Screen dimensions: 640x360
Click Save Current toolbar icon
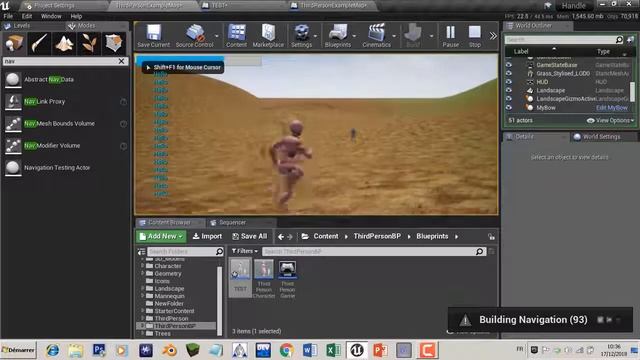[x=153, y=36]
